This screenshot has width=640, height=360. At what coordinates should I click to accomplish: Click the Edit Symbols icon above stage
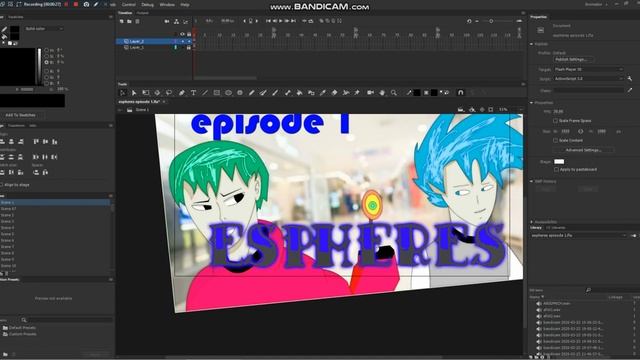(x=472, y=109)
